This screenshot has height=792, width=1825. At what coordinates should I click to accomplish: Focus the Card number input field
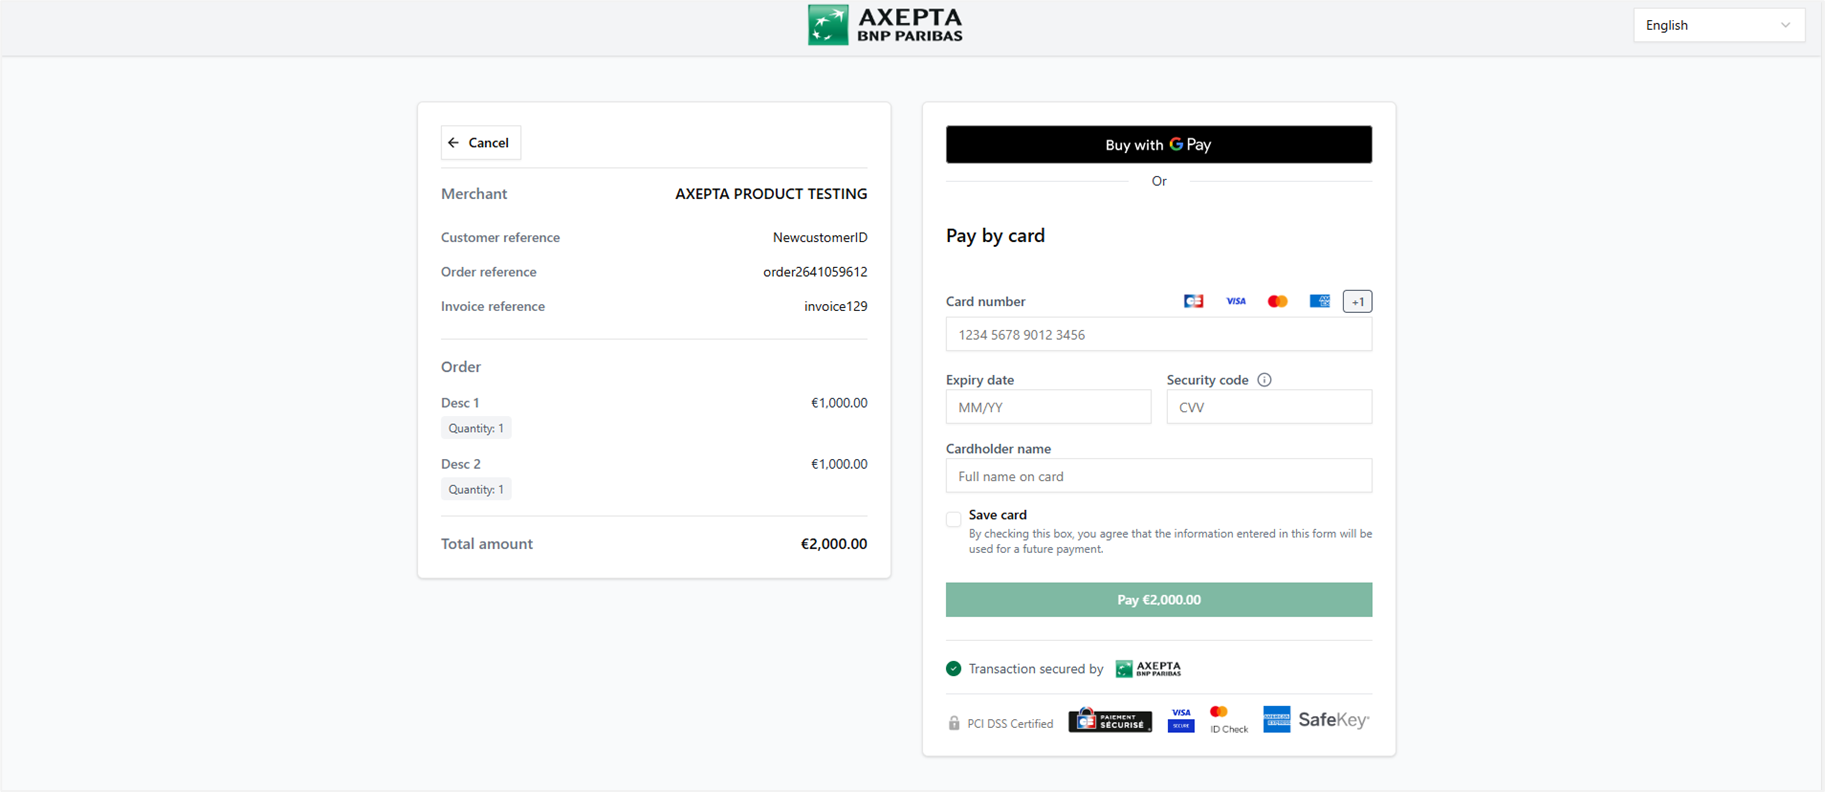1158,335
